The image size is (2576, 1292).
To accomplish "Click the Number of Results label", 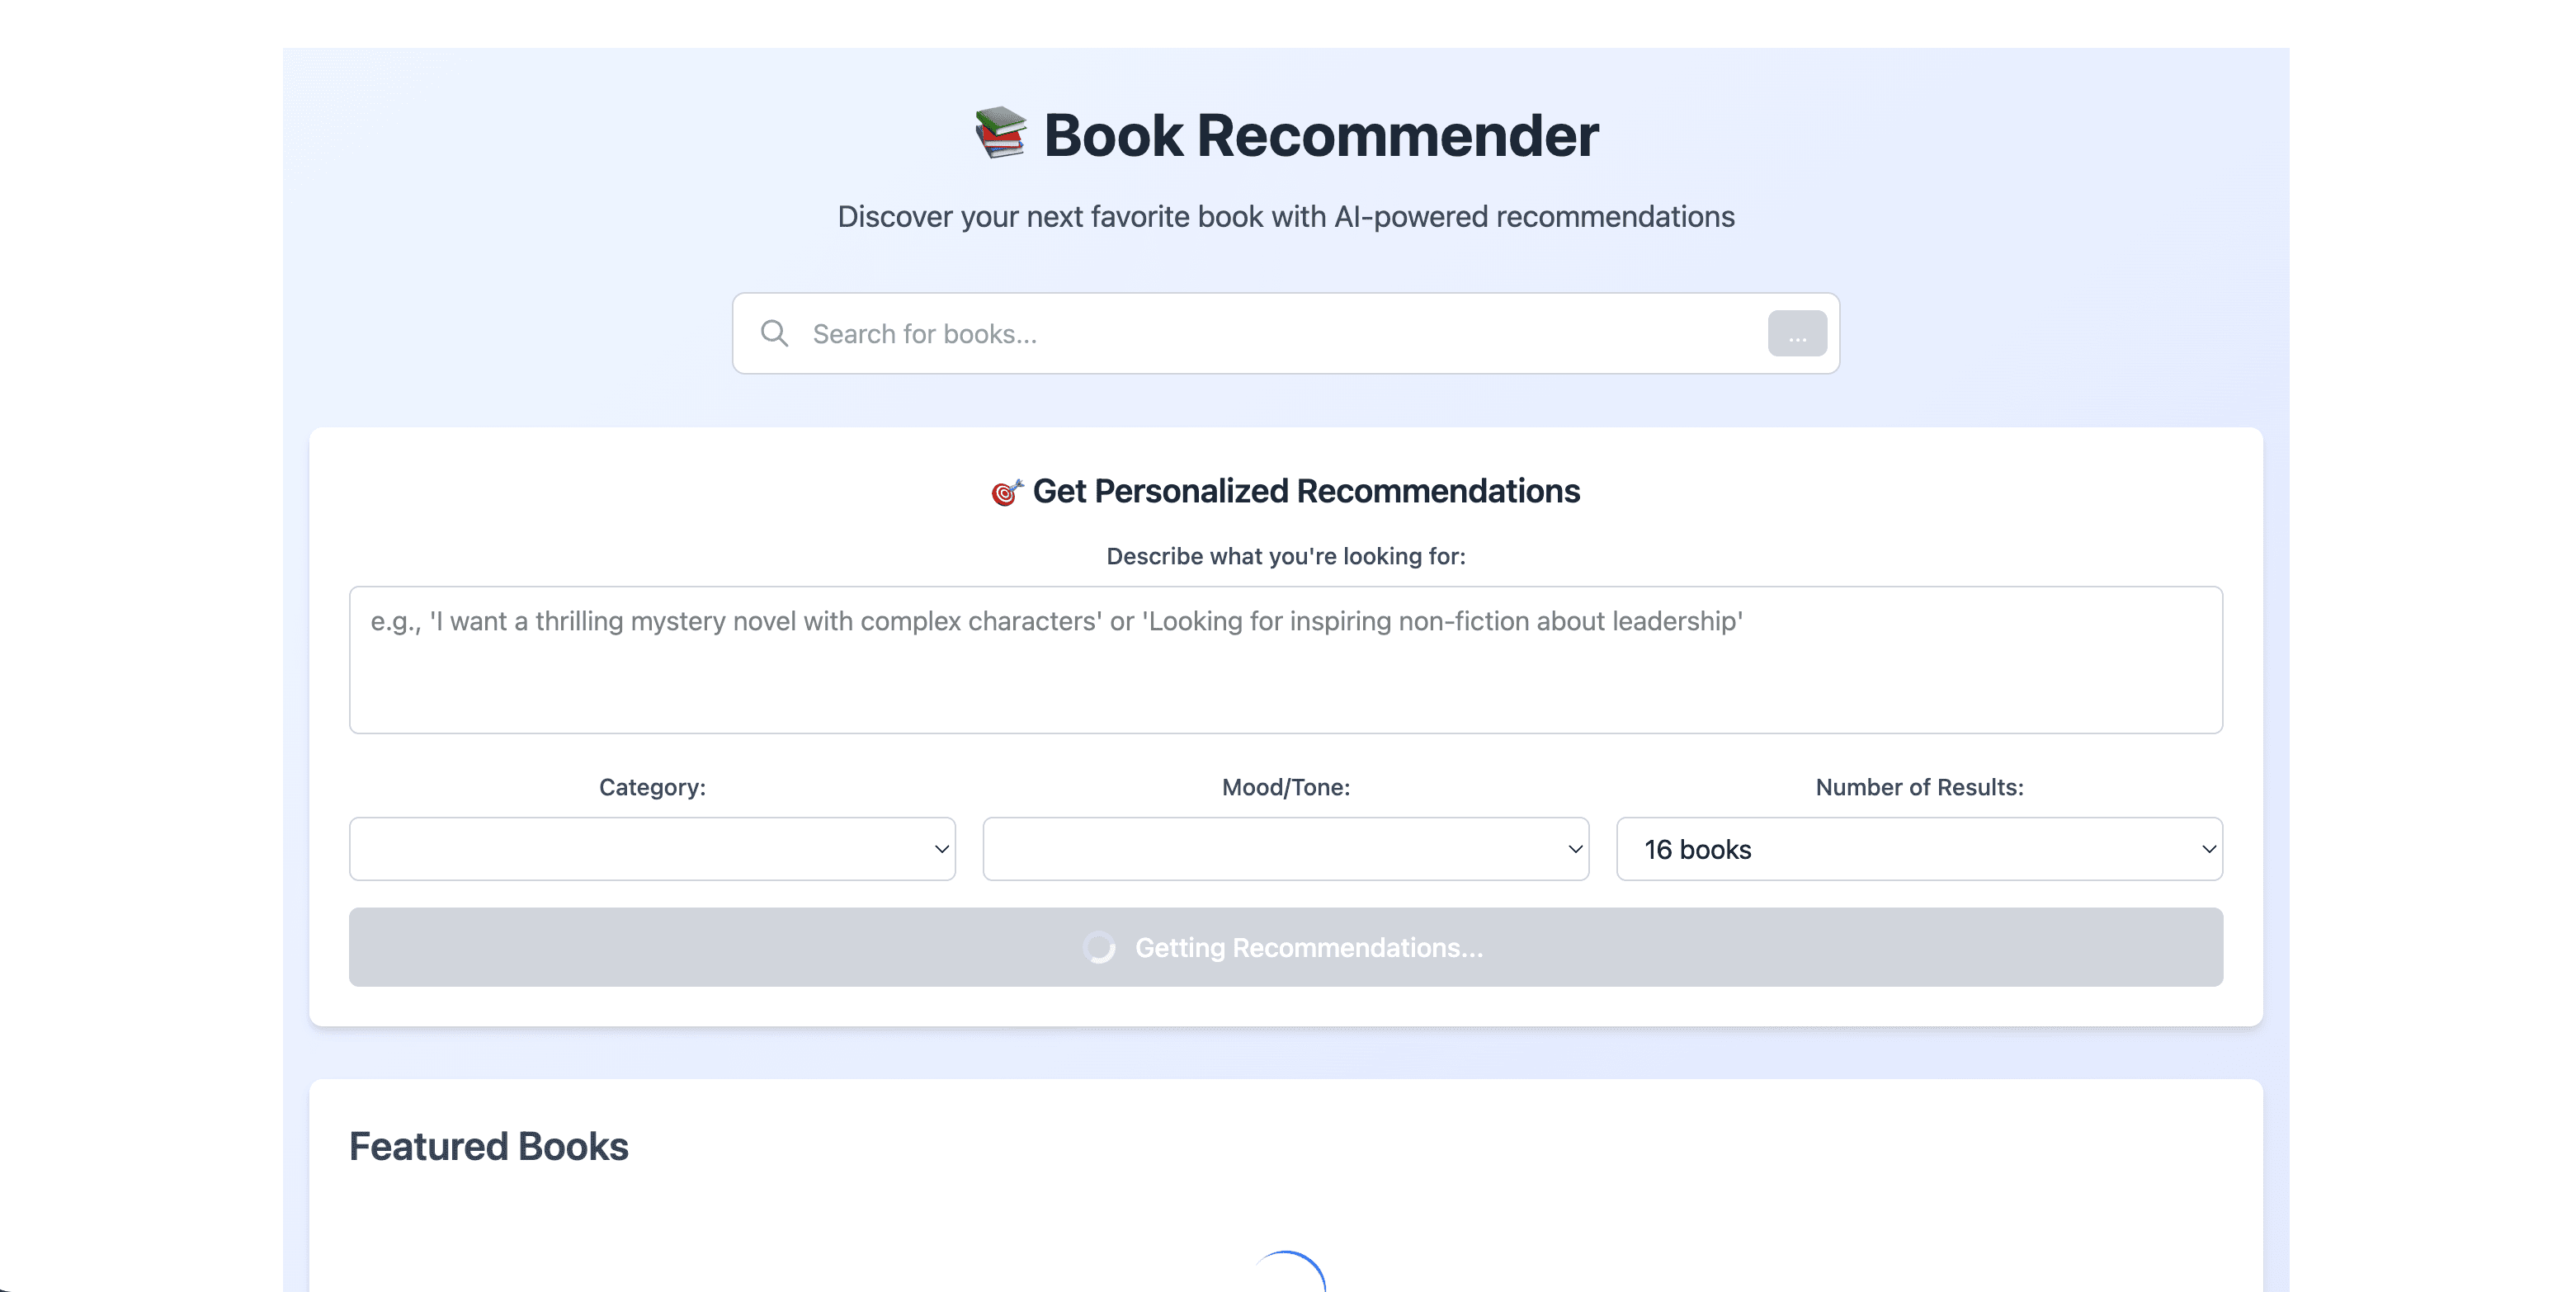I will point(1919,787).
